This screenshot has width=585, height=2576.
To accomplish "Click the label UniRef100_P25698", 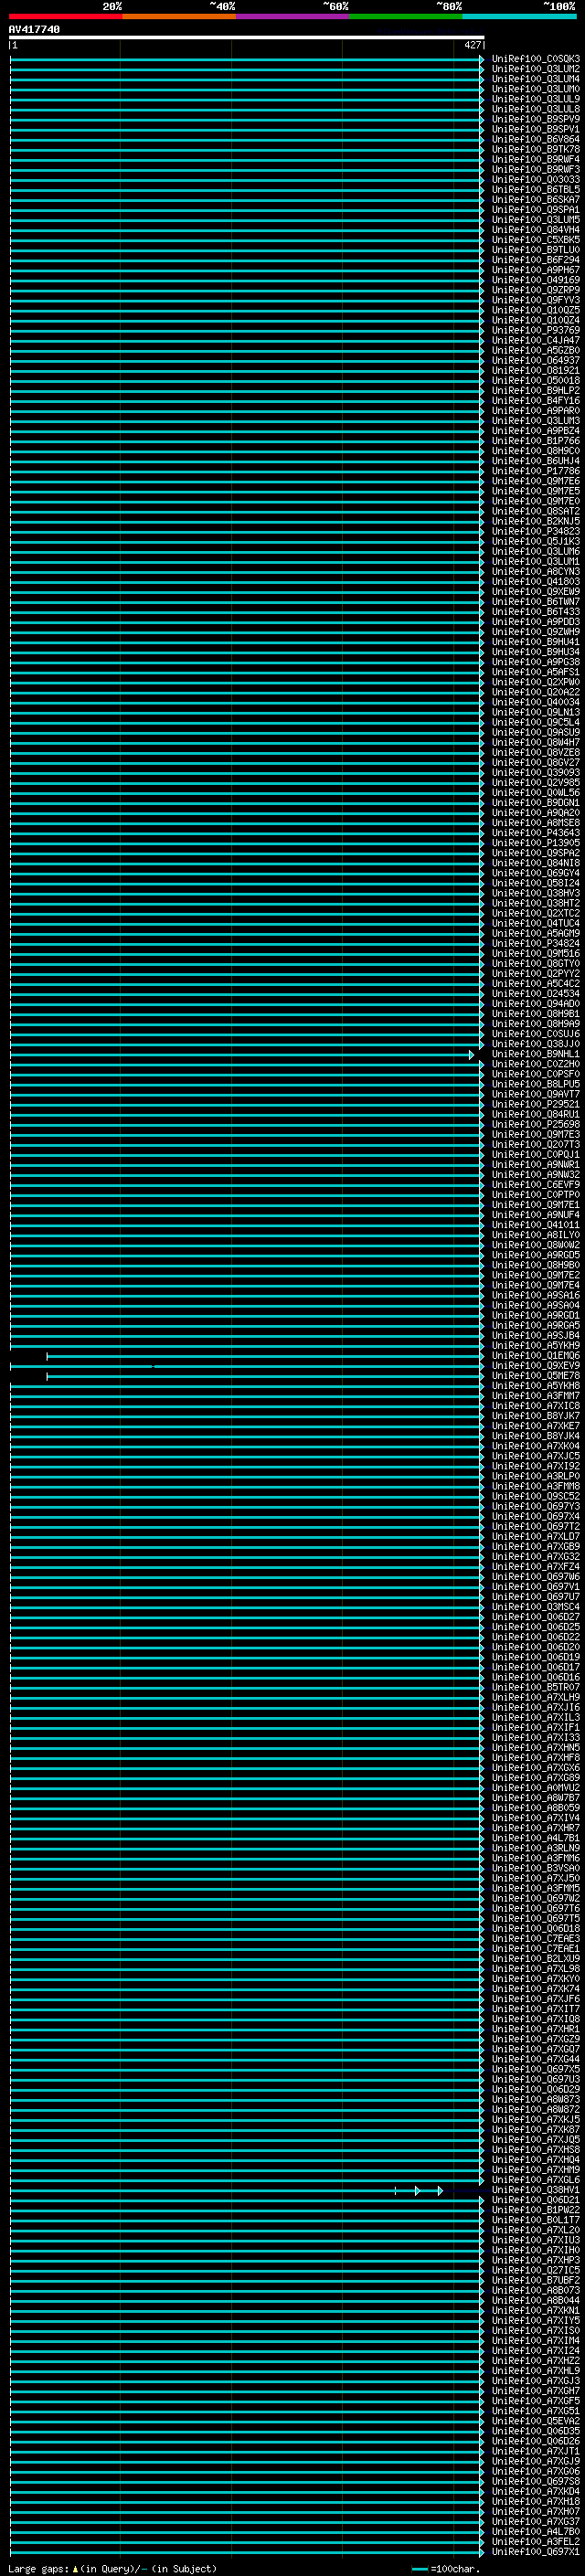I will pyautogui.click(x=536, y=1124).
